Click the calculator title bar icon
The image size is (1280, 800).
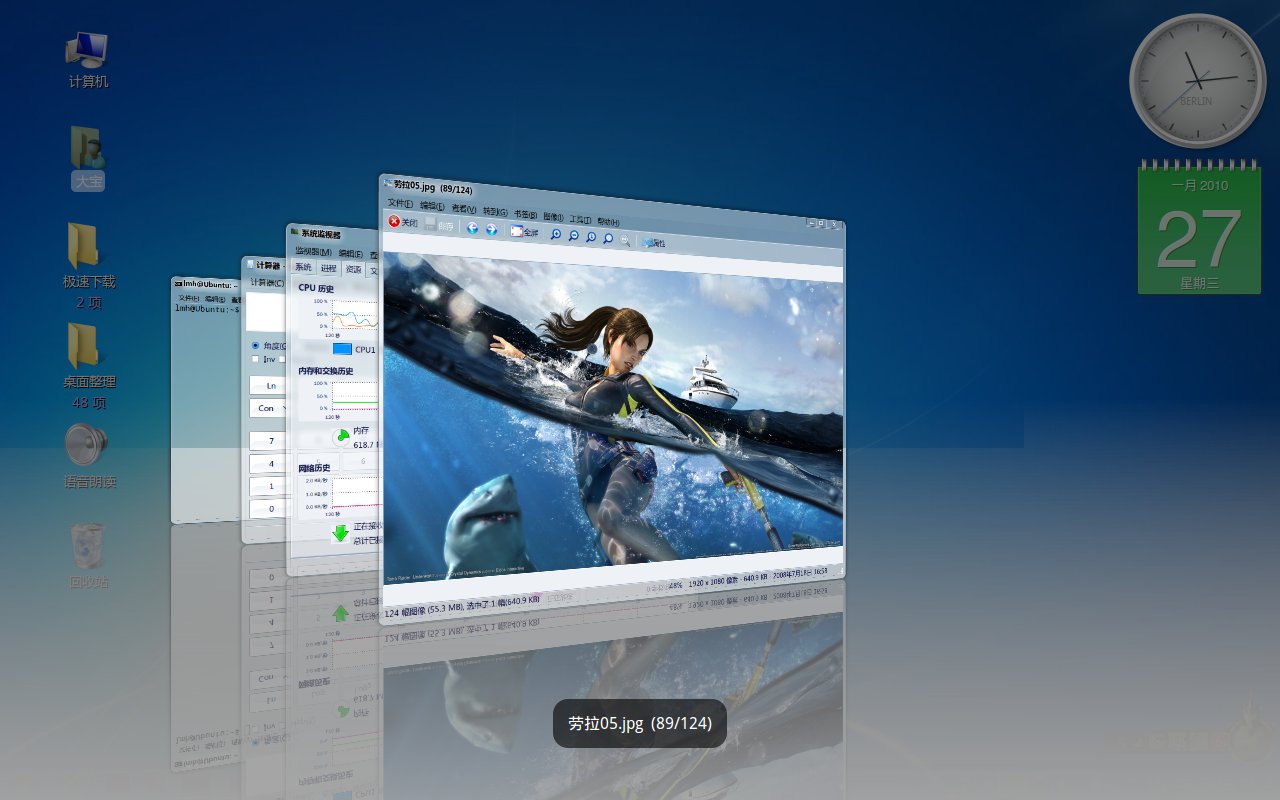[x=251, y=264]
